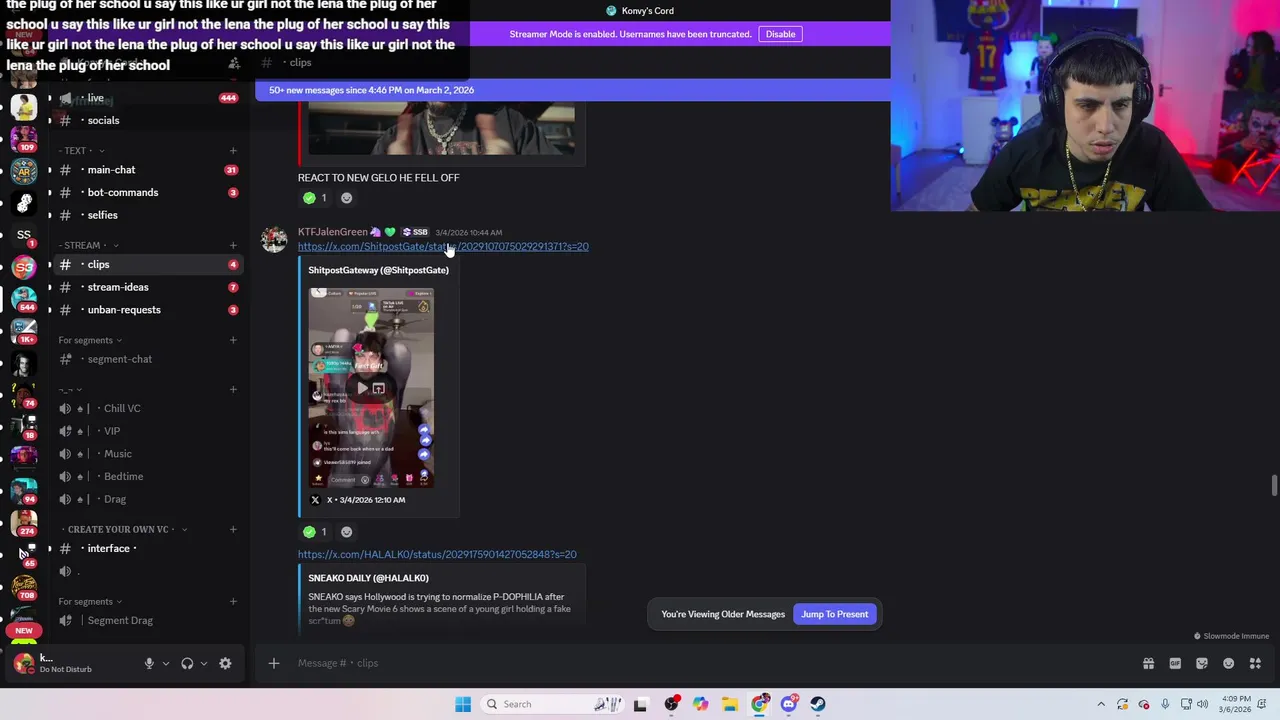Viewport: 1280px width, 720px height.
Task: Open the ShitpostGate x.com status link
Action: [443, 246]
